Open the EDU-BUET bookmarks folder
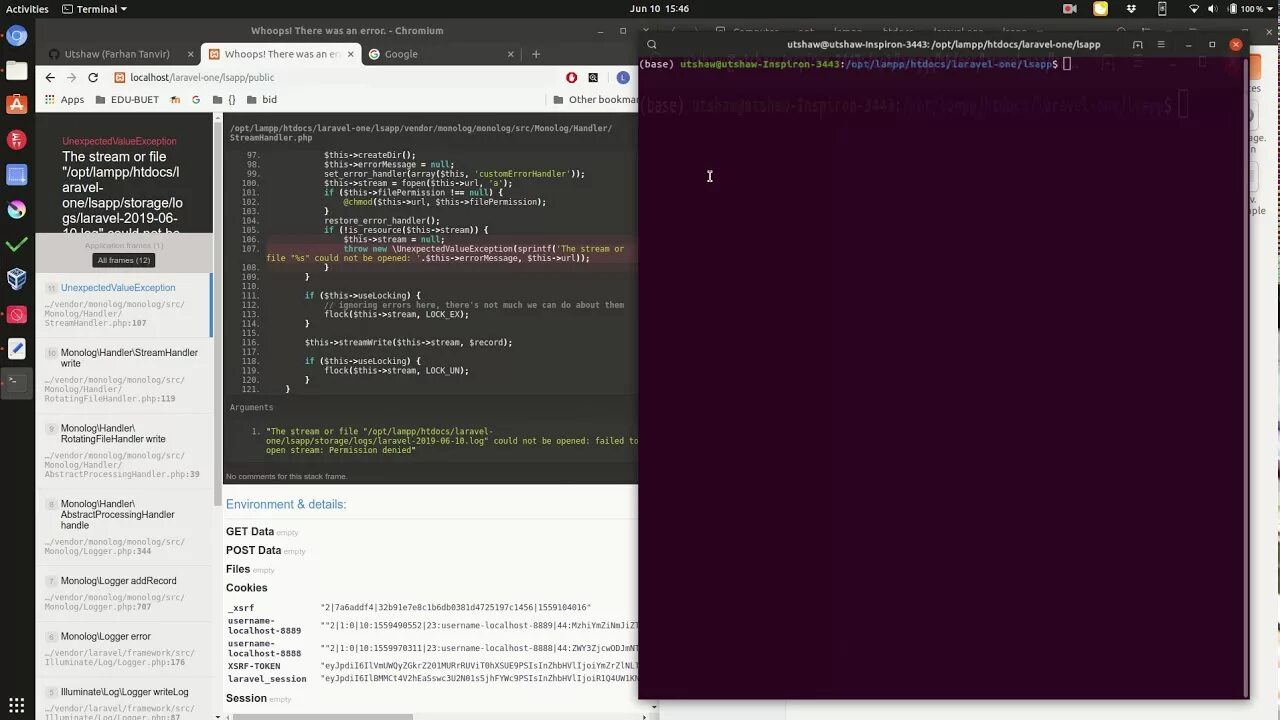This screenshot has height=720, width=1280. [127, 100]
